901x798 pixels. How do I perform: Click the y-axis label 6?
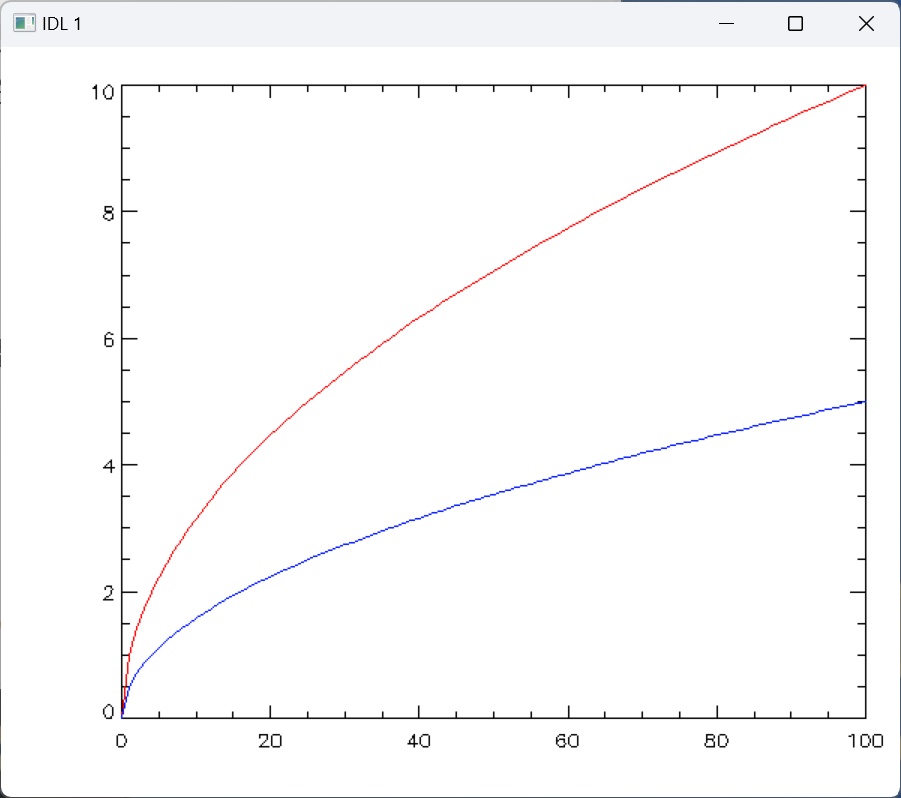click(109, 340)
